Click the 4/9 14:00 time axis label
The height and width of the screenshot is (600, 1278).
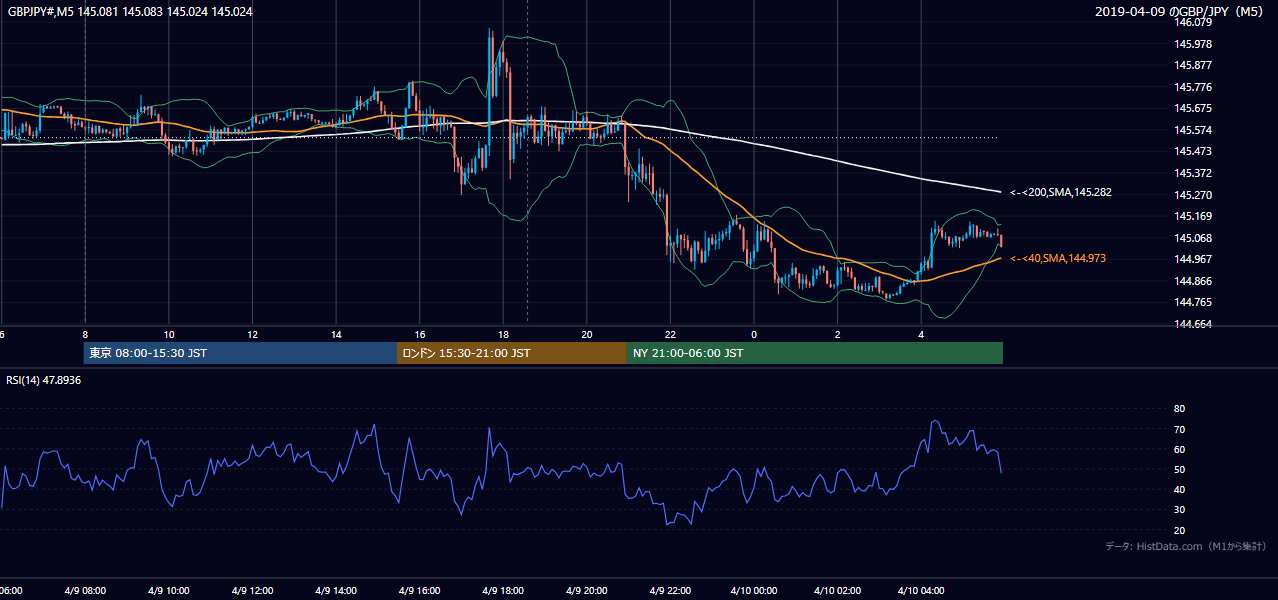coord(336,590)
